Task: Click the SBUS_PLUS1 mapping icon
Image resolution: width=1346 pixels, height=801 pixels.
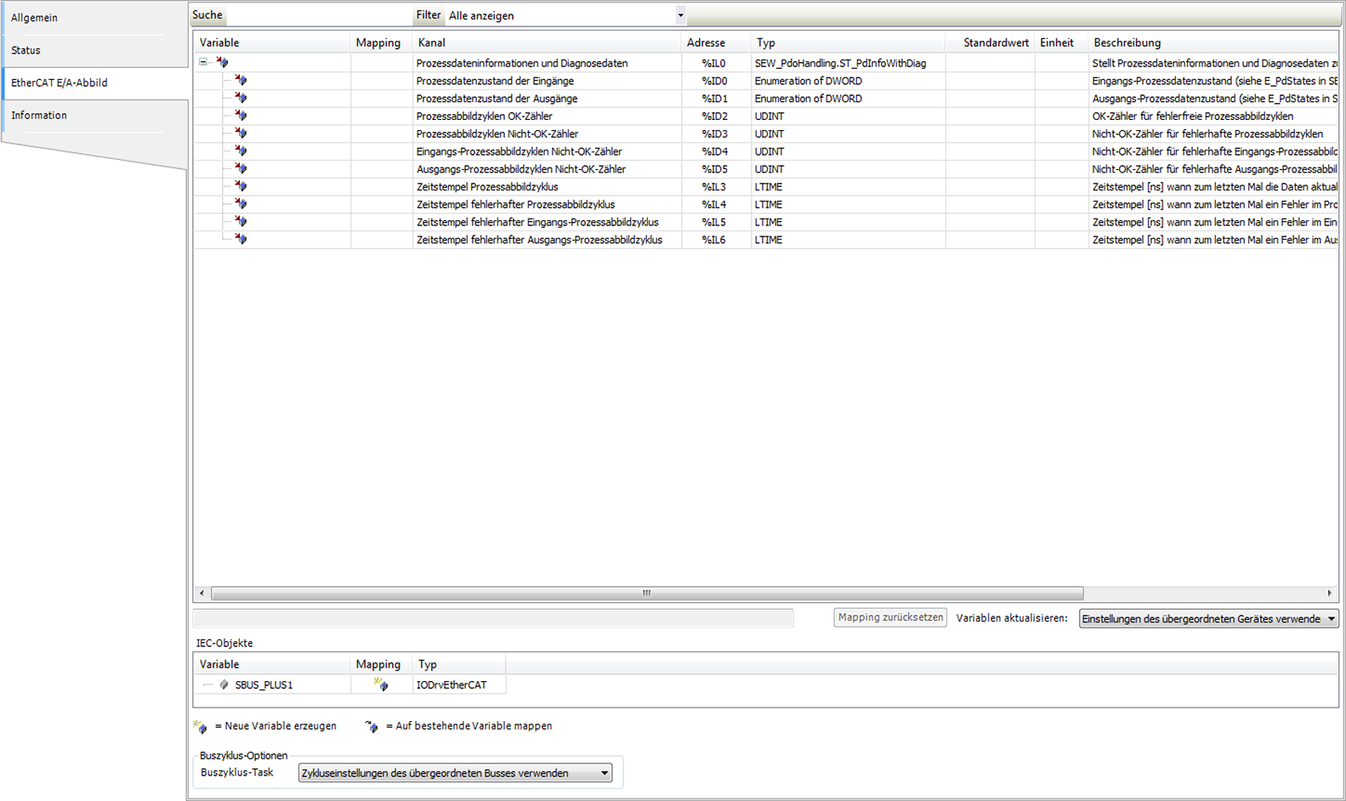Action: coord(380,685)
